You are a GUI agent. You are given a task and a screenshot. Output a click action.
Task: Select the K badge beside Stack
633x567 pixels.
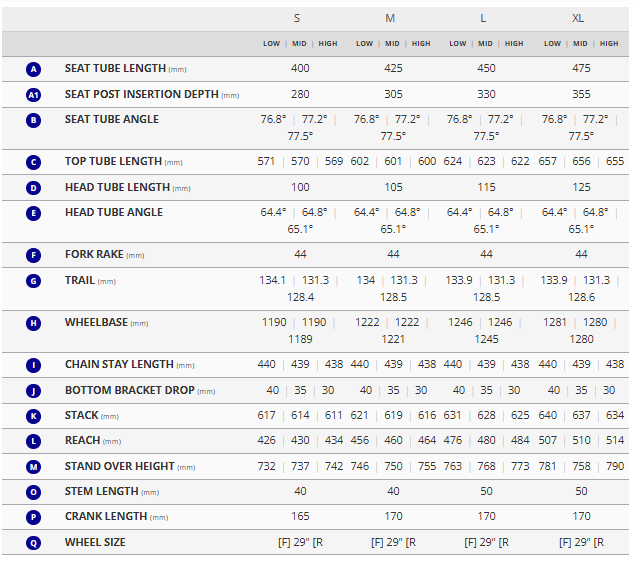tap(34, 416)
